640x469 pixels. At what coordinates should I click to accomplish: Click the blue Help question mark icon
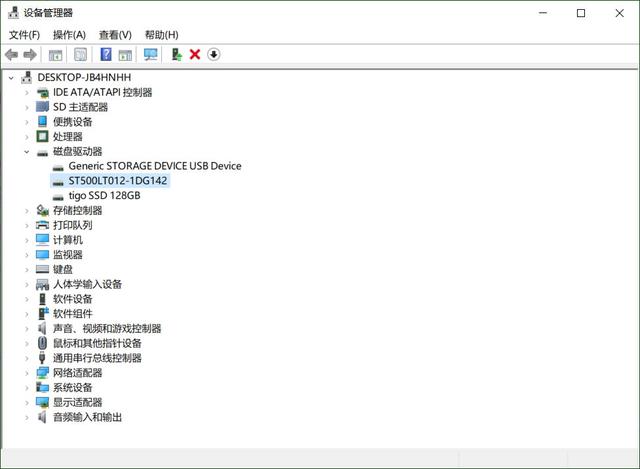click(105, 54)
